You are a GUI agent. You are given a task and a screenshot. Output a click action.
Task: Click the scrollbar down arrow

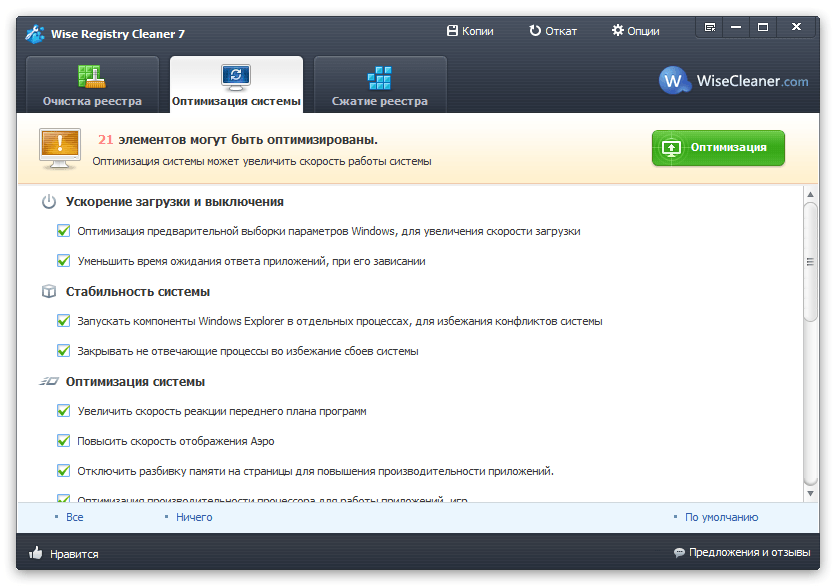click(810, 493)
